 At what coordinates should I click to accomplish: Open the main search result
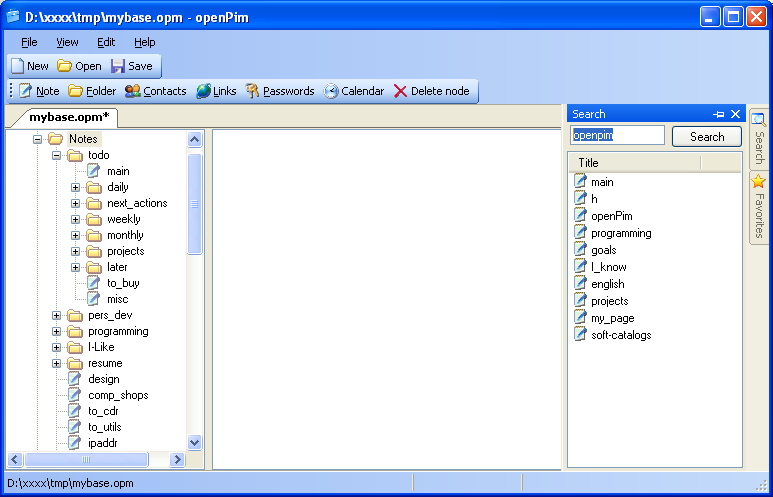click(602, 182)
